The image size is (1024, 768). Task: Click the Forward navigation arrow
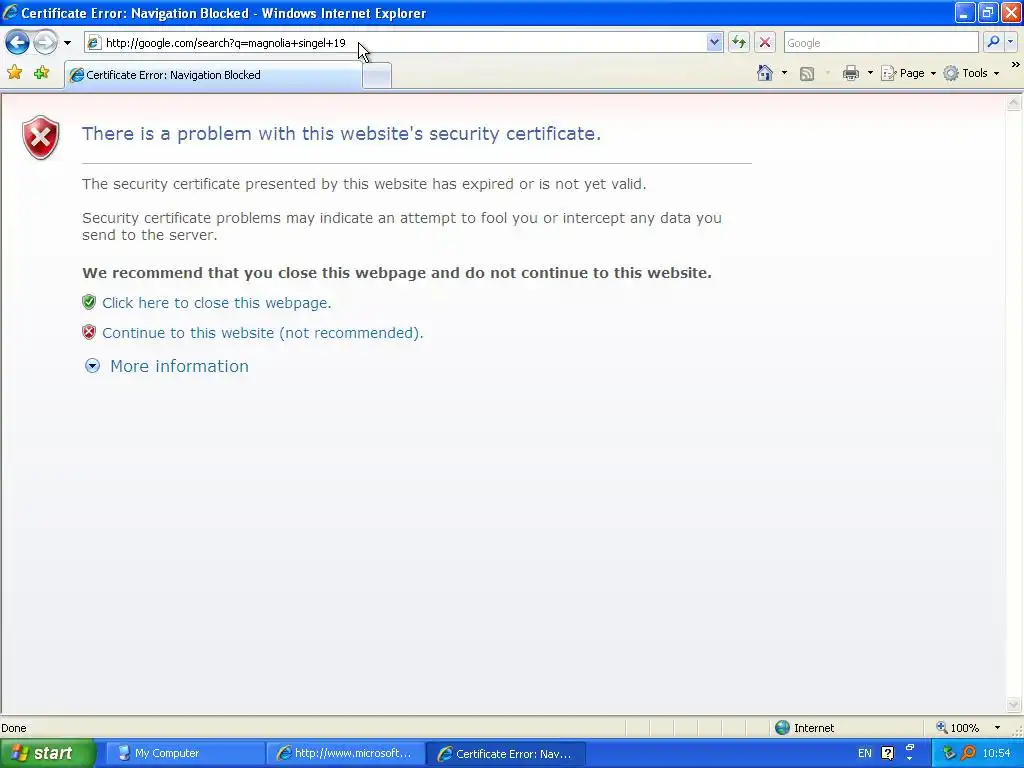(x=45, y=43)
